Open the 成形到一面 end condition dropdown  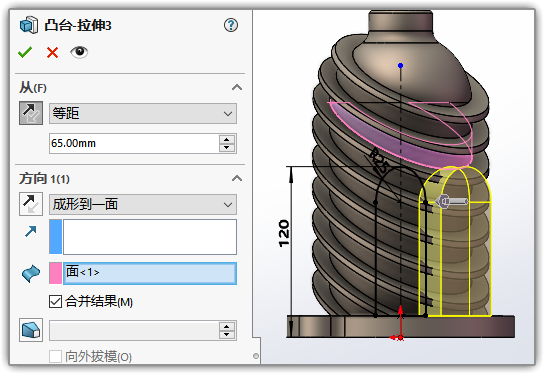click(x=143, y=204)
